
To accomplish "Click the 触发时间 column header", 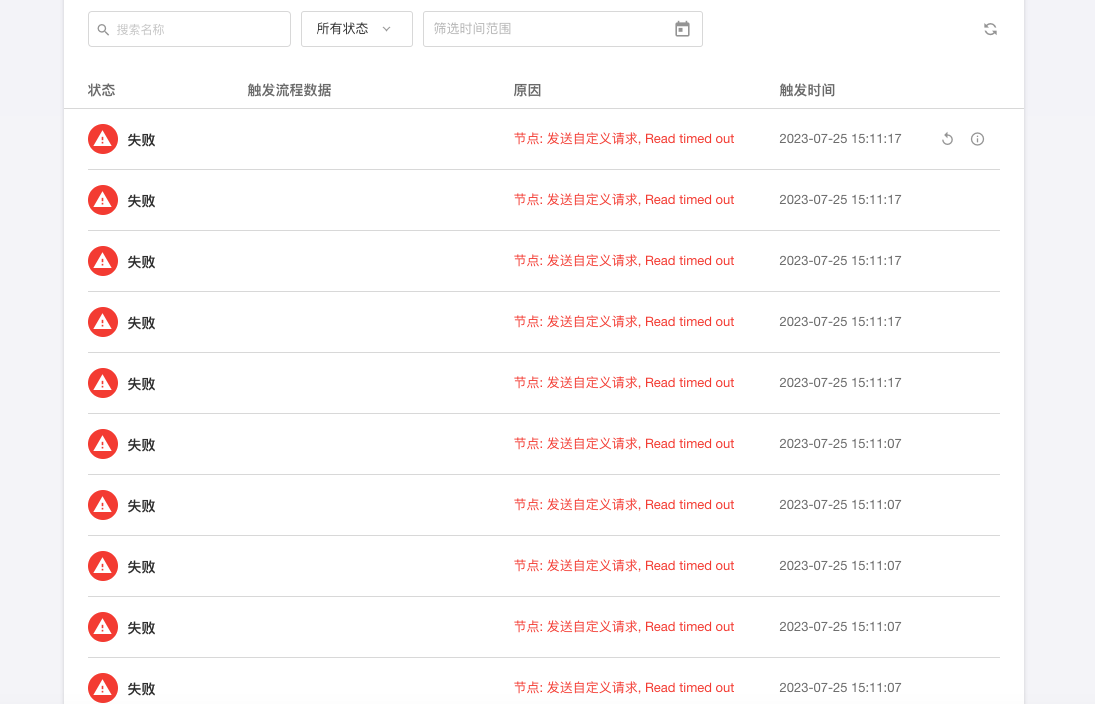I will pos(807,90).
